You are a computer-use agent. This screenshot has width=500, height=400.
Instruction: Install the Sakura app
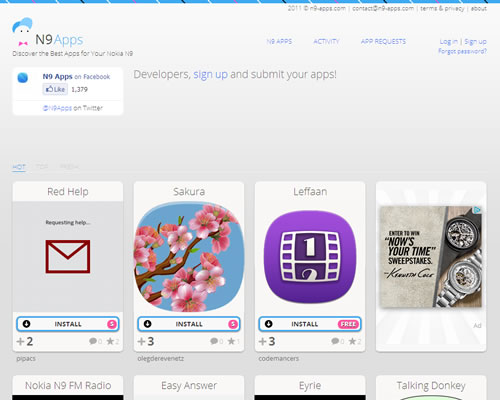pos(189,324)
